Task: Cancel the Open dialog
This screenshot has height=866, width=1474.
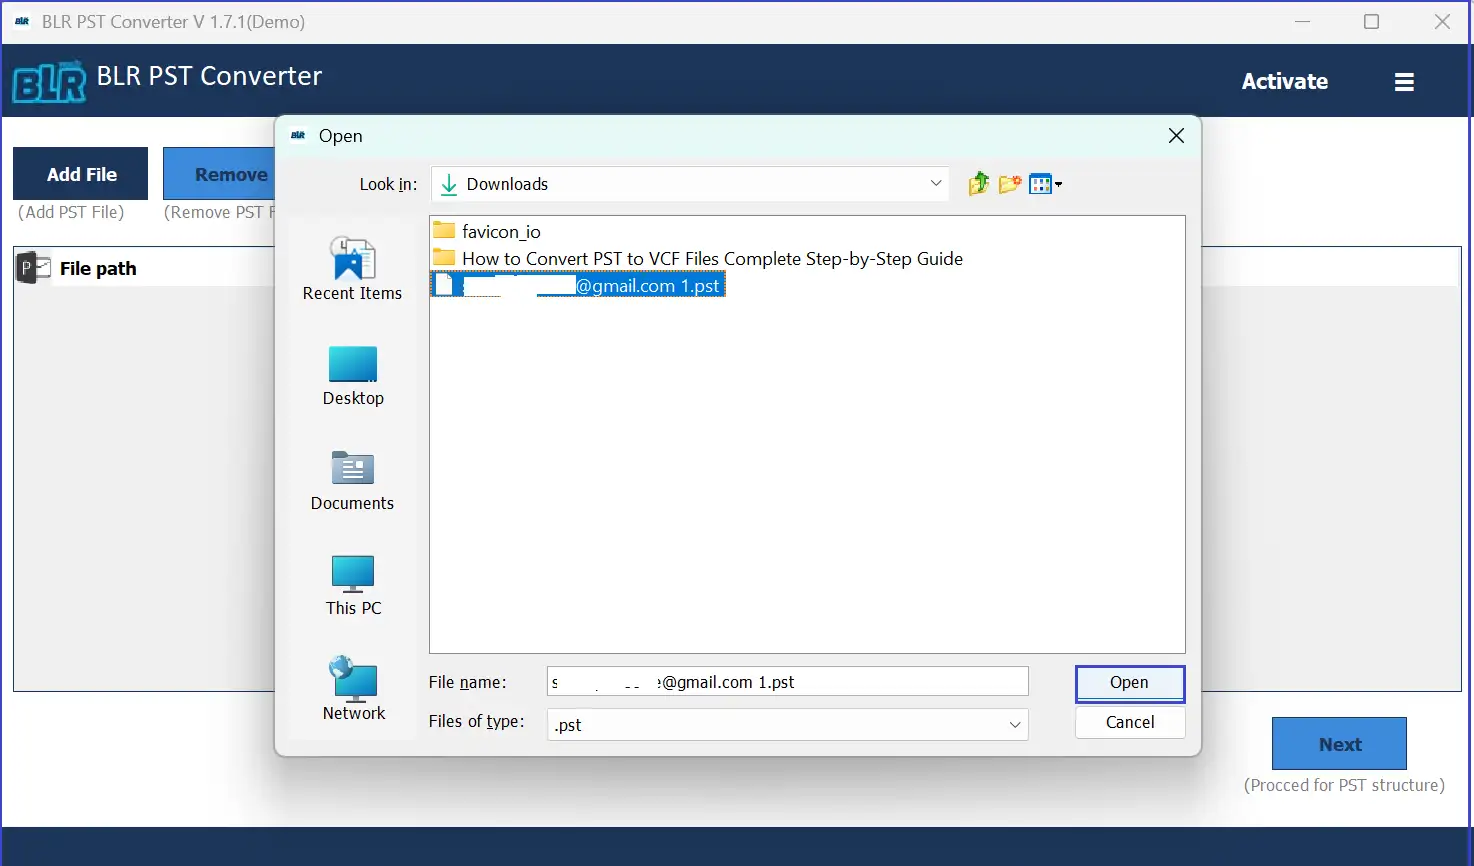Action: pos(1129,722)
